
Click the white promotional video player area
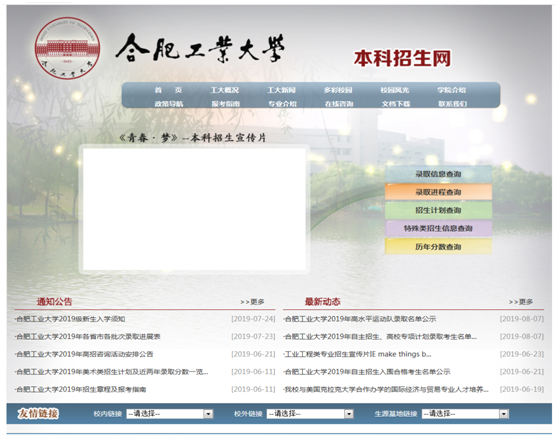194,209
